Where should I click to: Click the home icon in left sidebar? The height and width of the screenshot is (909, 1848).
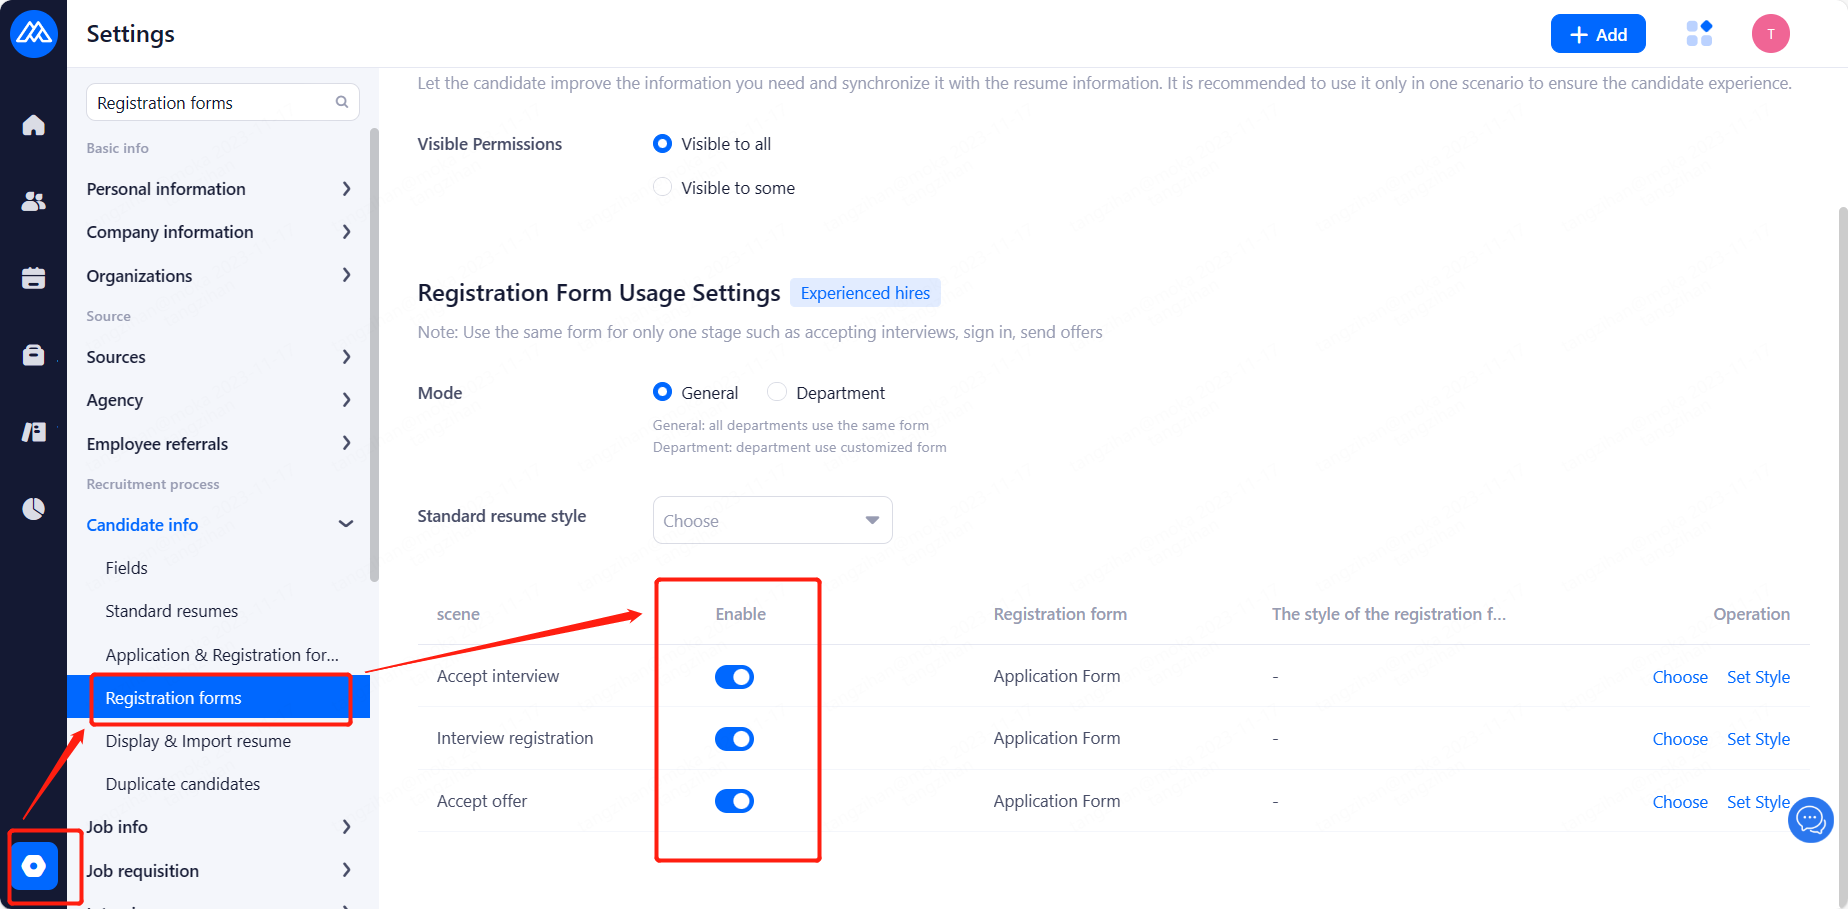pos(33,125)
